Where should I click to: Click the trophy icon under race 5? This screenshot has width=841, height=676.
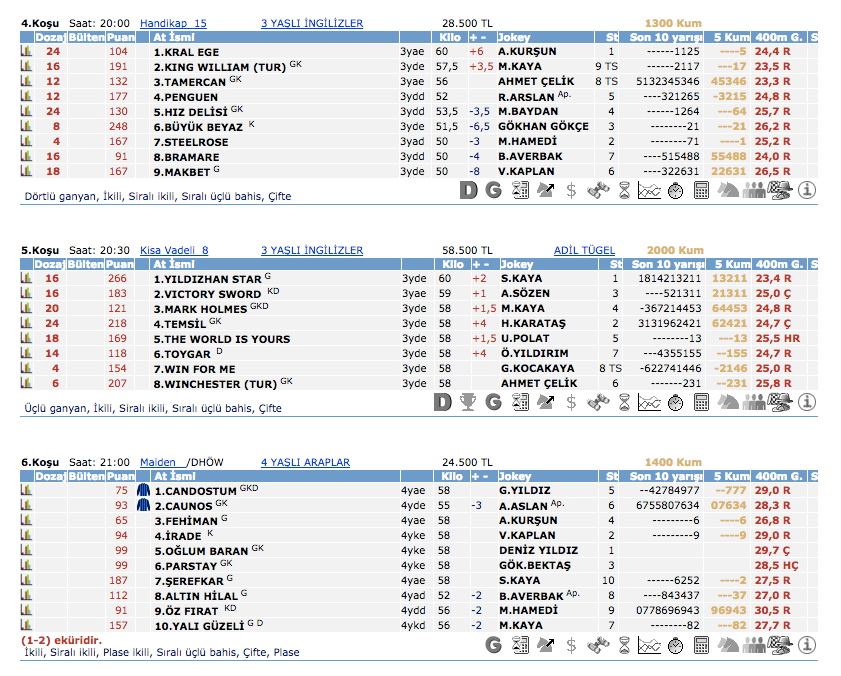pos(469,402)
